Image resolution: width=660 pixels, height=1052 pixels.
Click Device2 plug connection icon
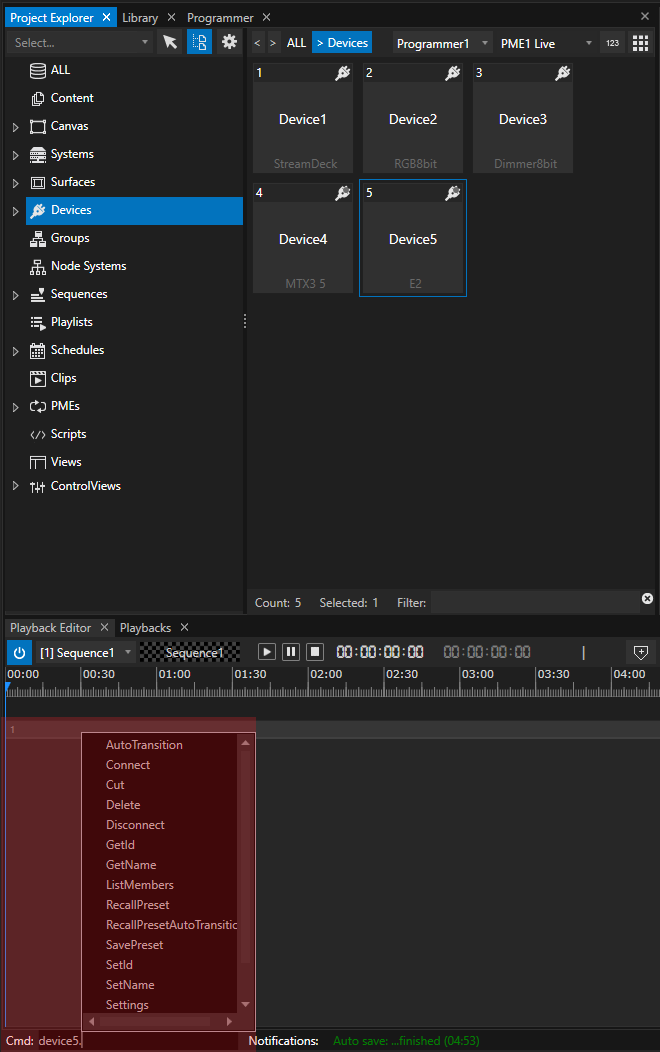click(x=453, y=73)
